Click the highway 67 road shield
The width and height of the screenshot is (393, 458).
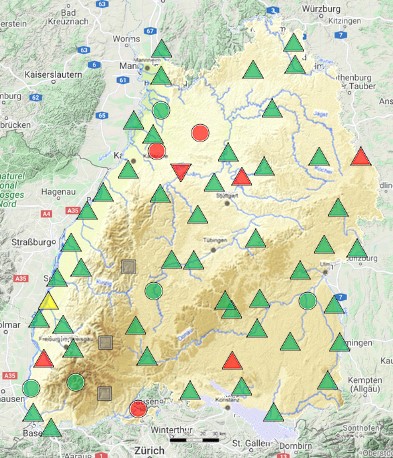[150, 31]
